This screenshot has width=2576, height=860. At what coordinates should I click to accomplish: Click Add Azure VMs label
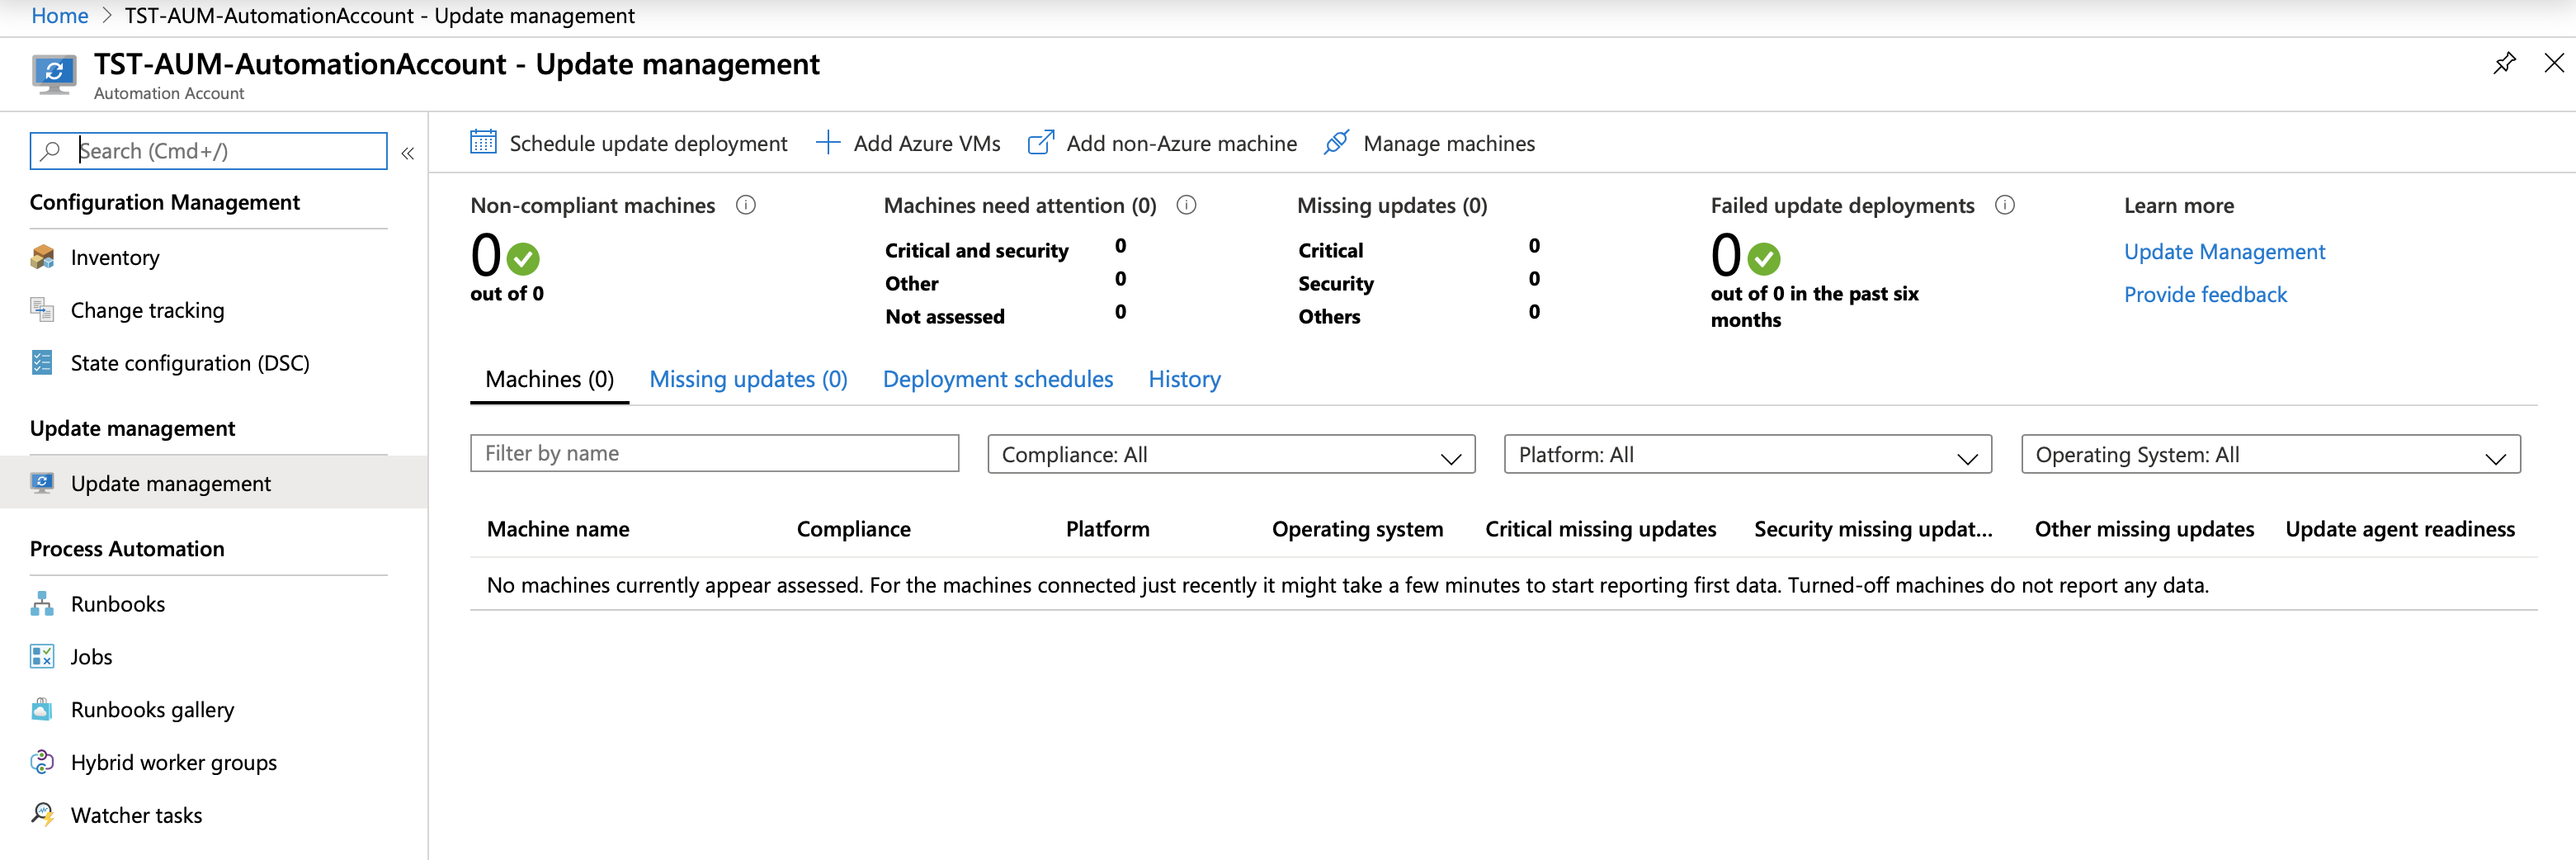[x=926, y=144]
